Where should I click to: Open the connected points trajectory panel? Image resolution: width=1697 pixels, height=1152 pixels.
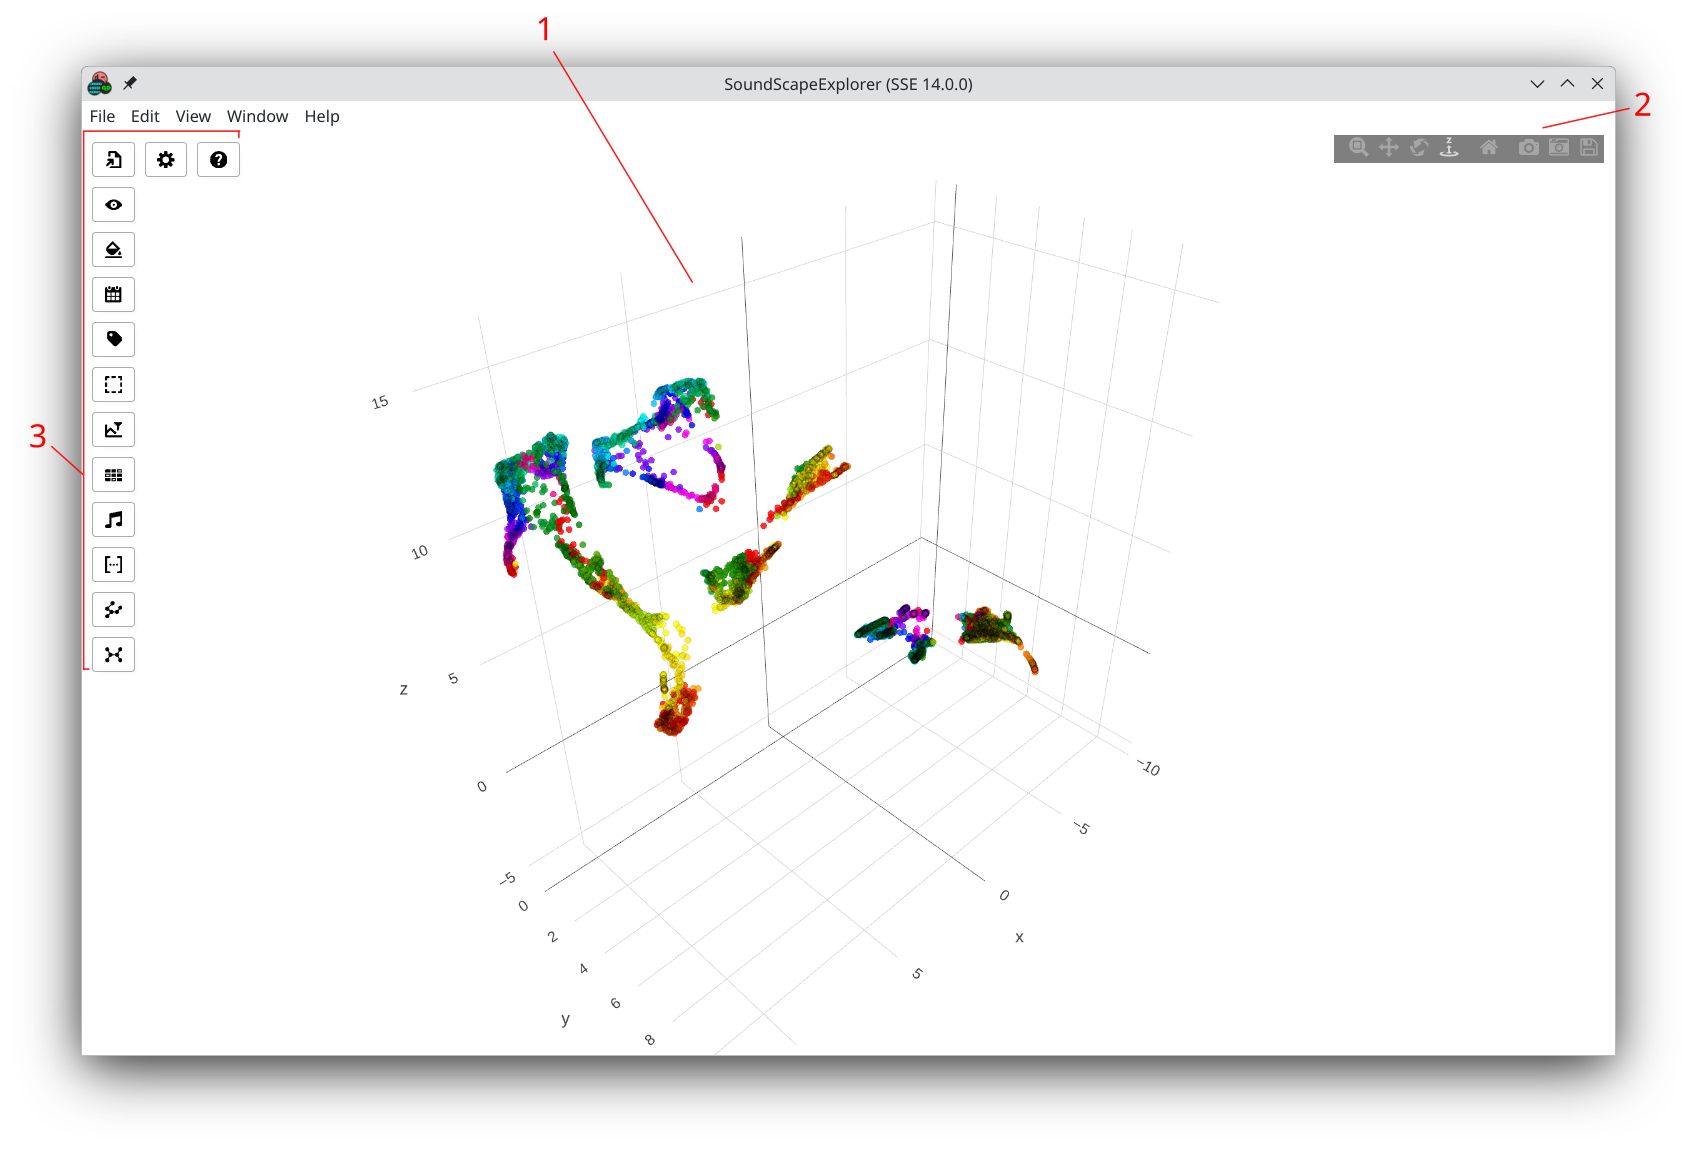tap(114, 610)
